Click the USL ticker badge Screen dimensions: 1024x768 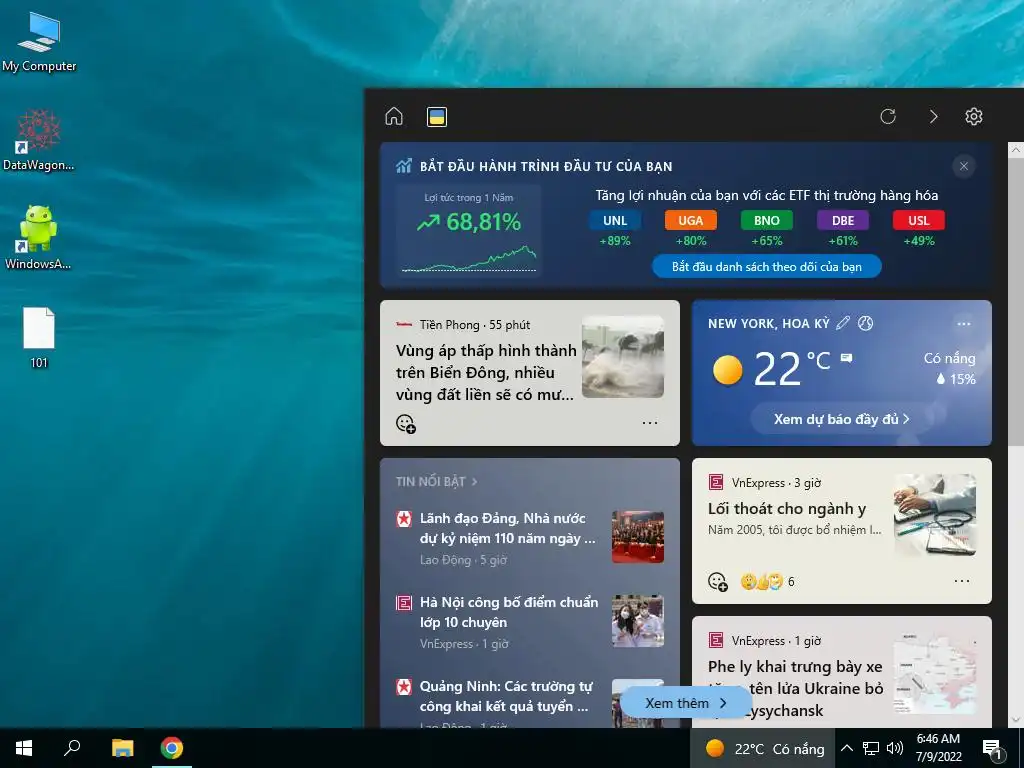[918, 220]
